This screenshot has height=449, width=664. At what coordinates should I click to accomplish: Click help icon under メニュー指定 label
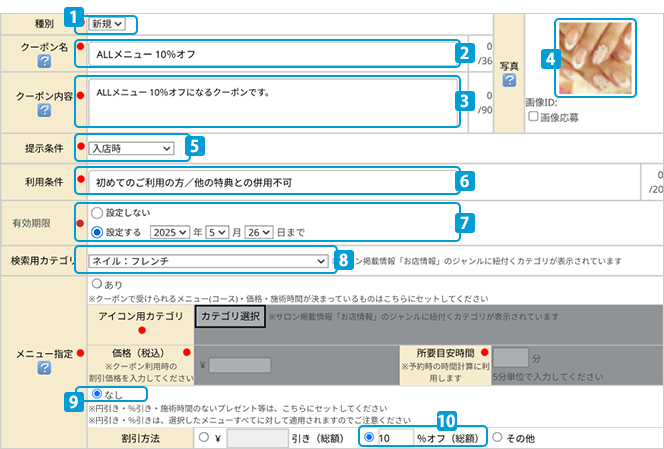[x=42, y=367]
